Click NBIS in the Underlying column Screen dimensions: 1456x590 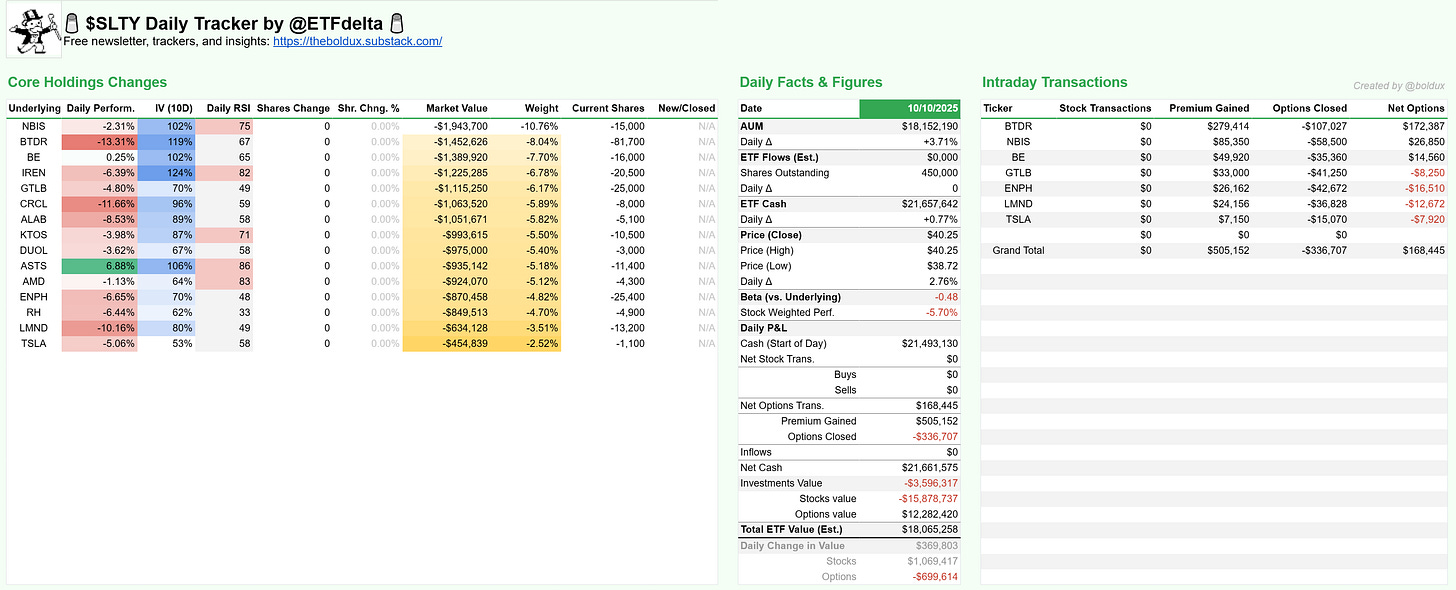[34, 126]
